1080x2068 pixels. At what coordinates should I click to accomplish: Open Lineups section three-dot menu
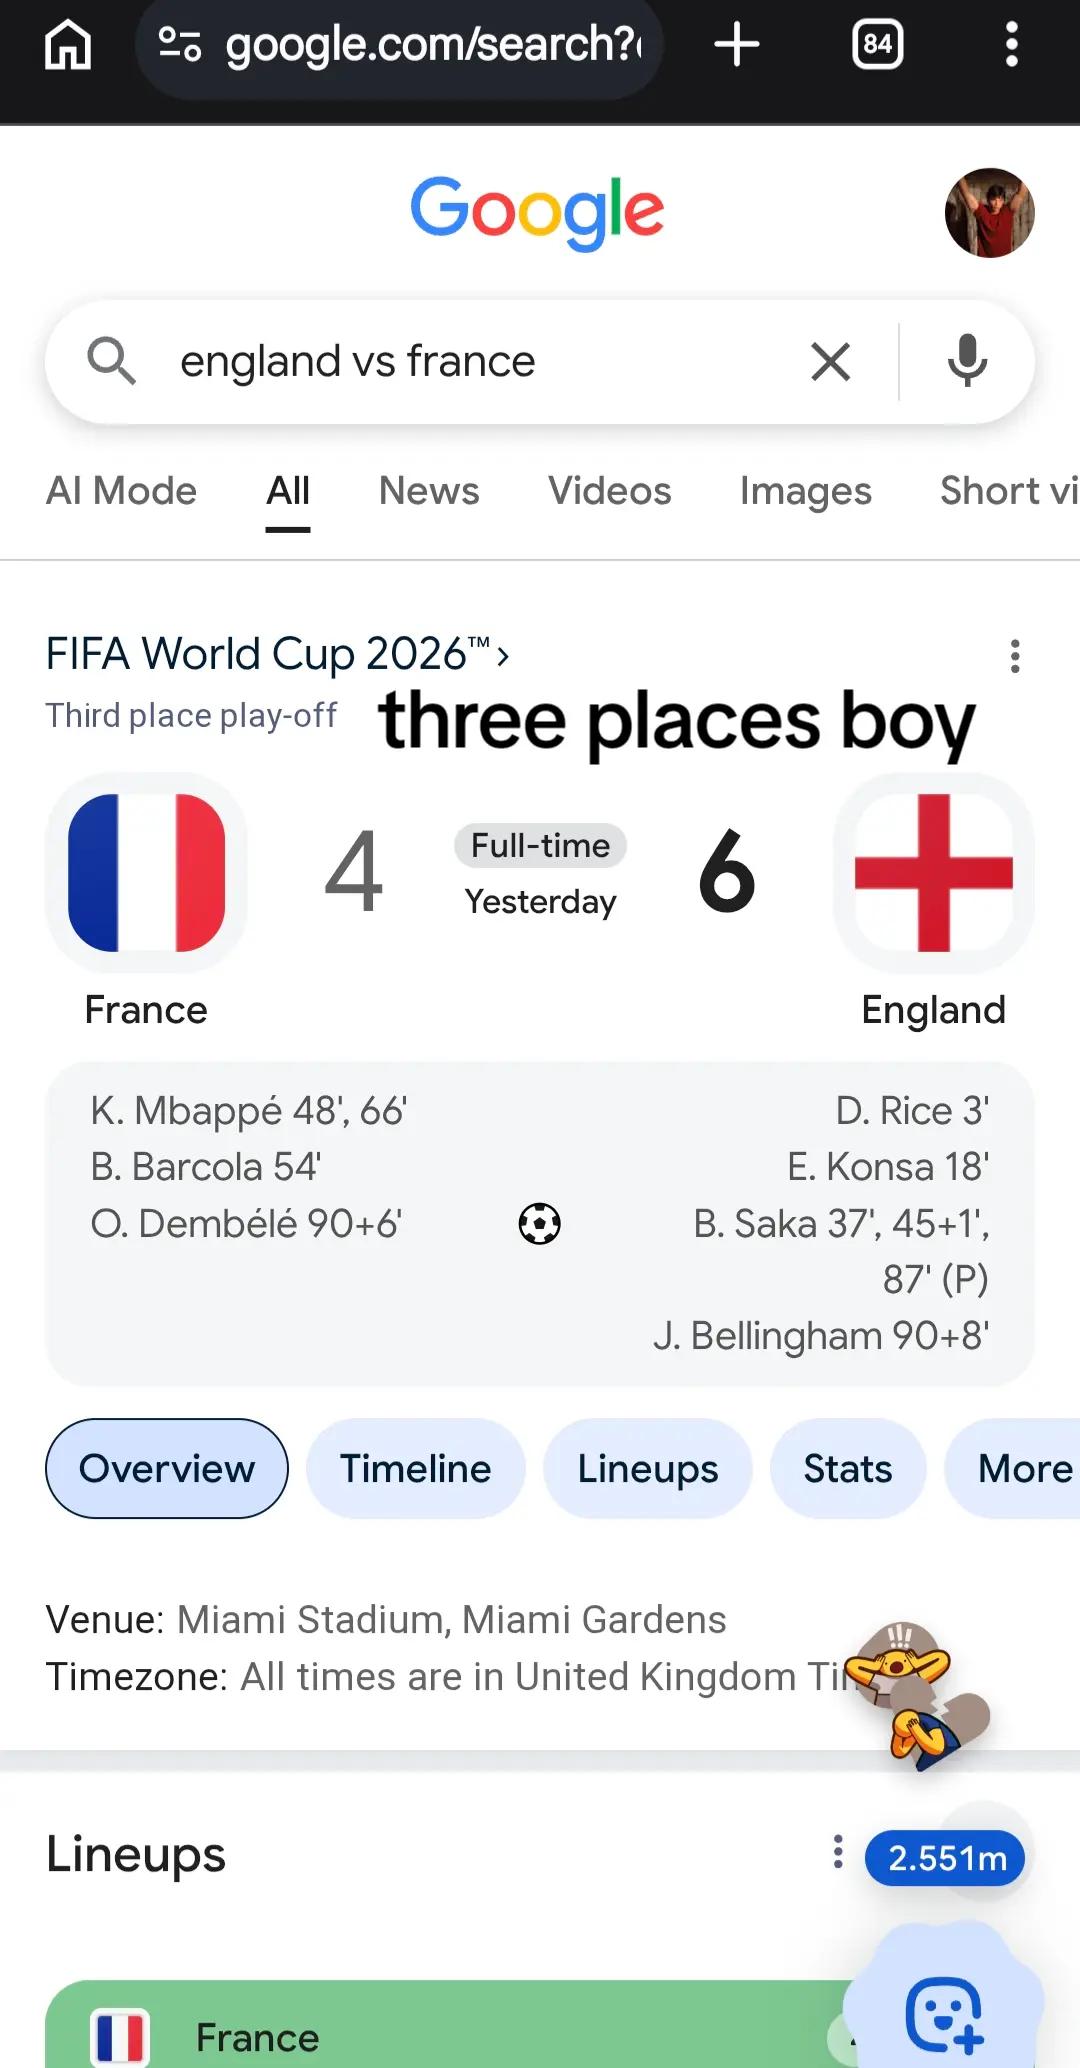coord(838,1852)
